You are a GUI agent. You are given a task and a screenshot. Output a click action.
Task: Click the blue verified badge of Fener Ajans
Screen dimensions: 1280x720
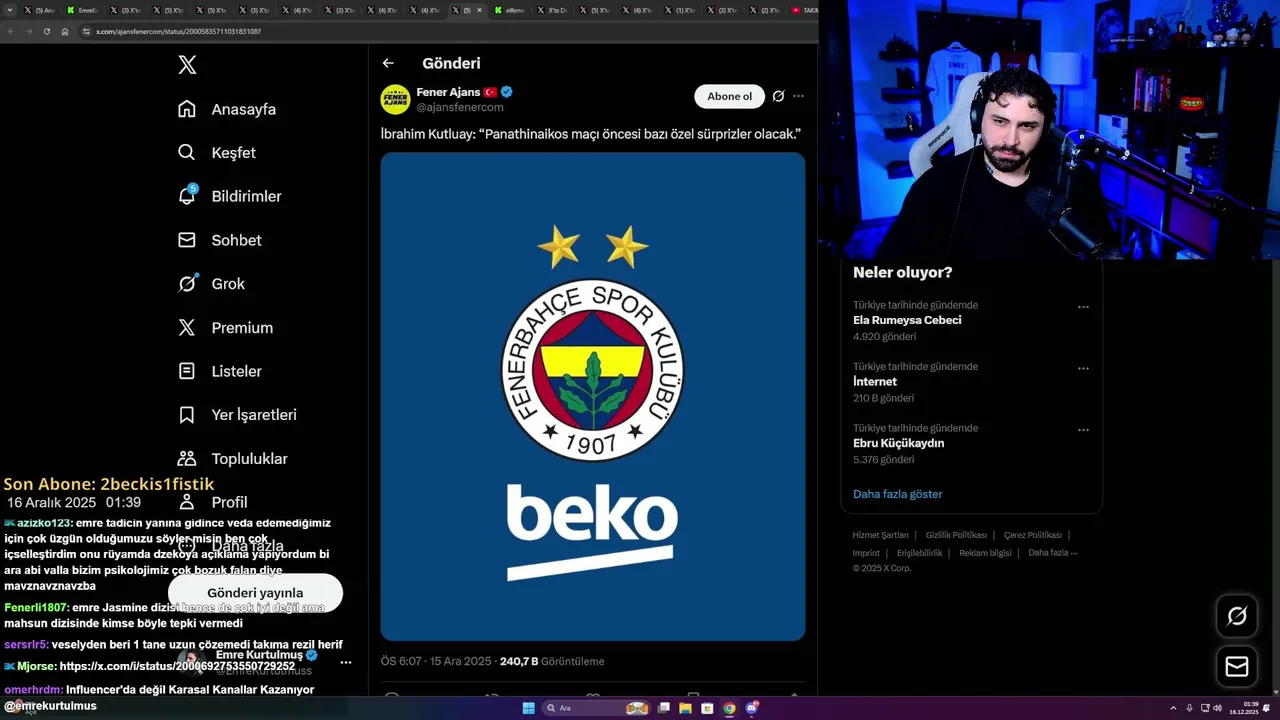(507, 92)
